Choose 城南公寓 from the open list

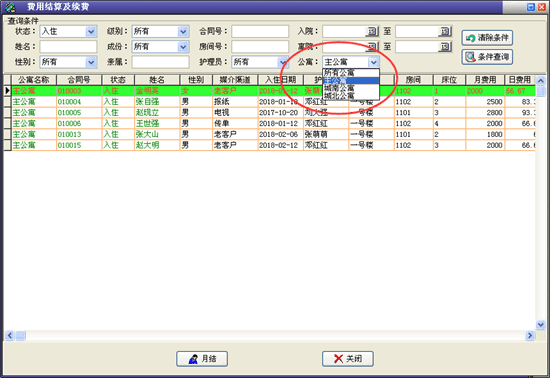pyautogui.click(x=351, y=88)
